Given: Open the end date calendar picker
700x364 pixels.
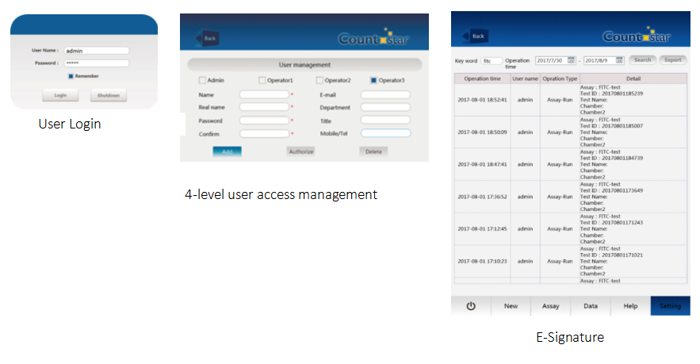Looking at the screenshot, I should pyautogui.click(x=619, y=60).
